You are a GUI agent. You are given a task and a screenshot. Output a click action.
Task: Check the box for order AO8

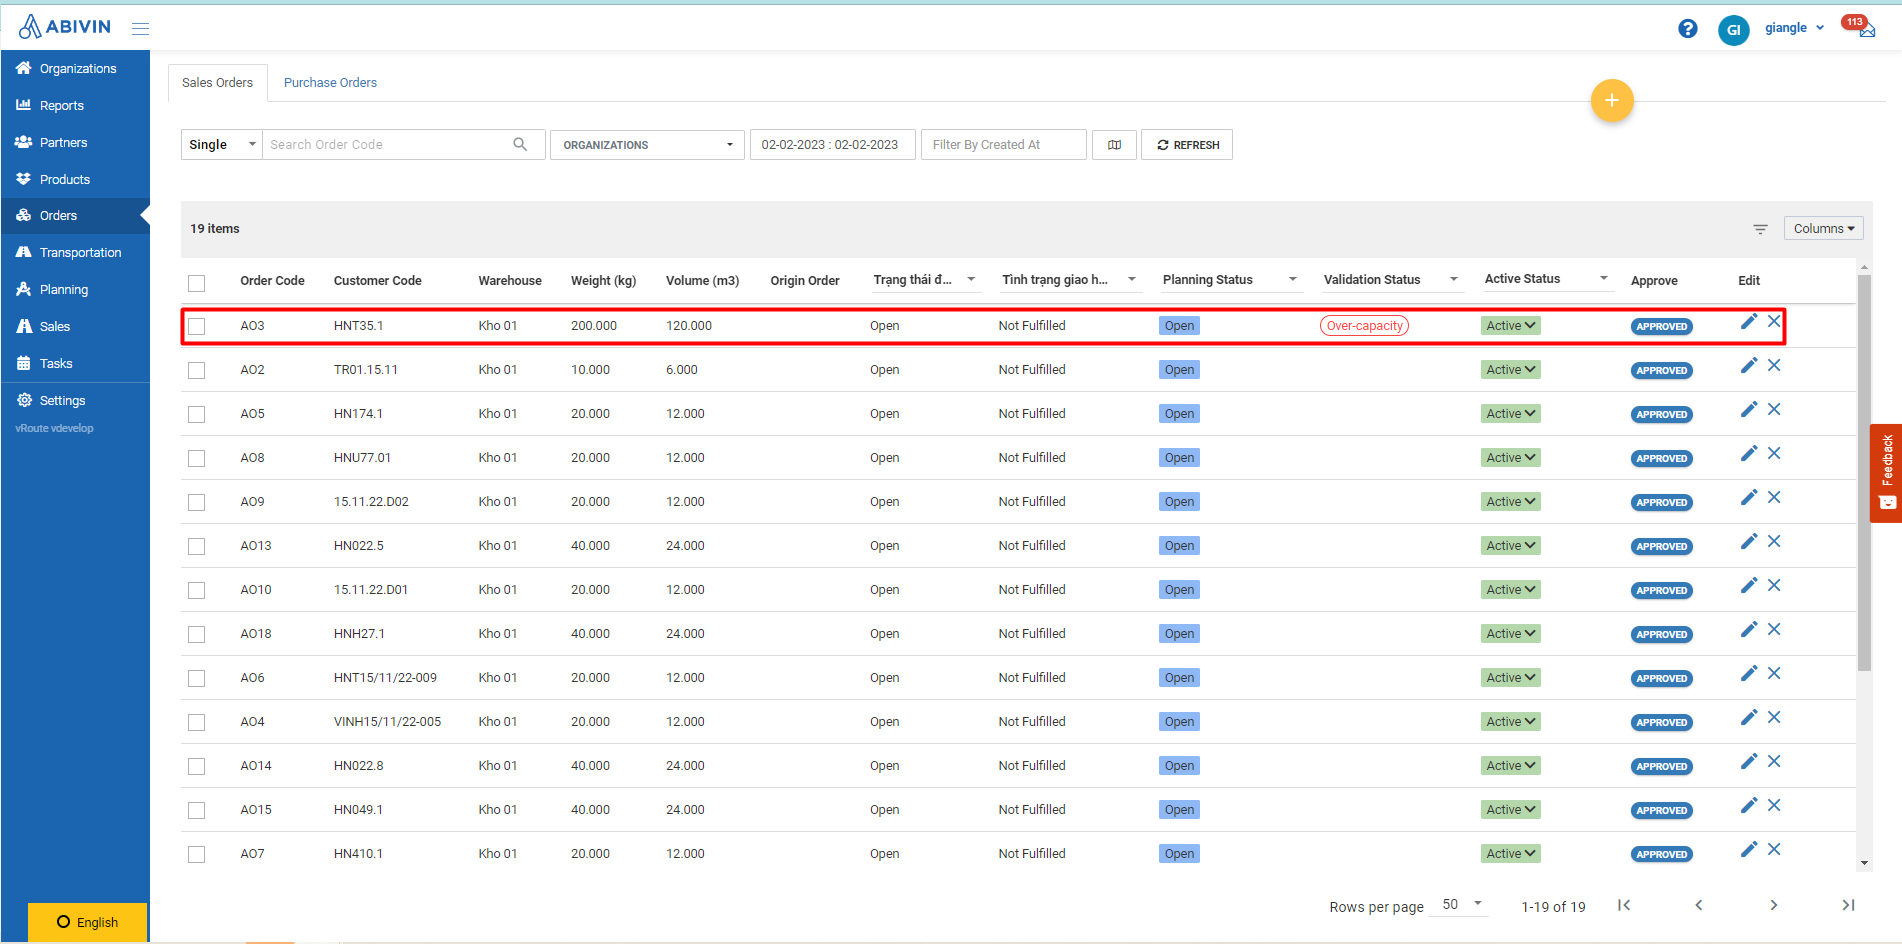click(197, 458)
